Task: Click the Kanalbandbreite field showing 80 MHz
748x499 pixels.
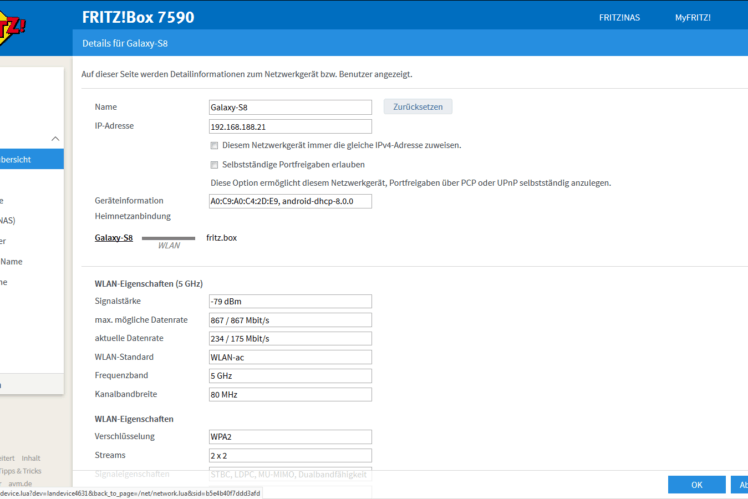Action: (290, 395)
